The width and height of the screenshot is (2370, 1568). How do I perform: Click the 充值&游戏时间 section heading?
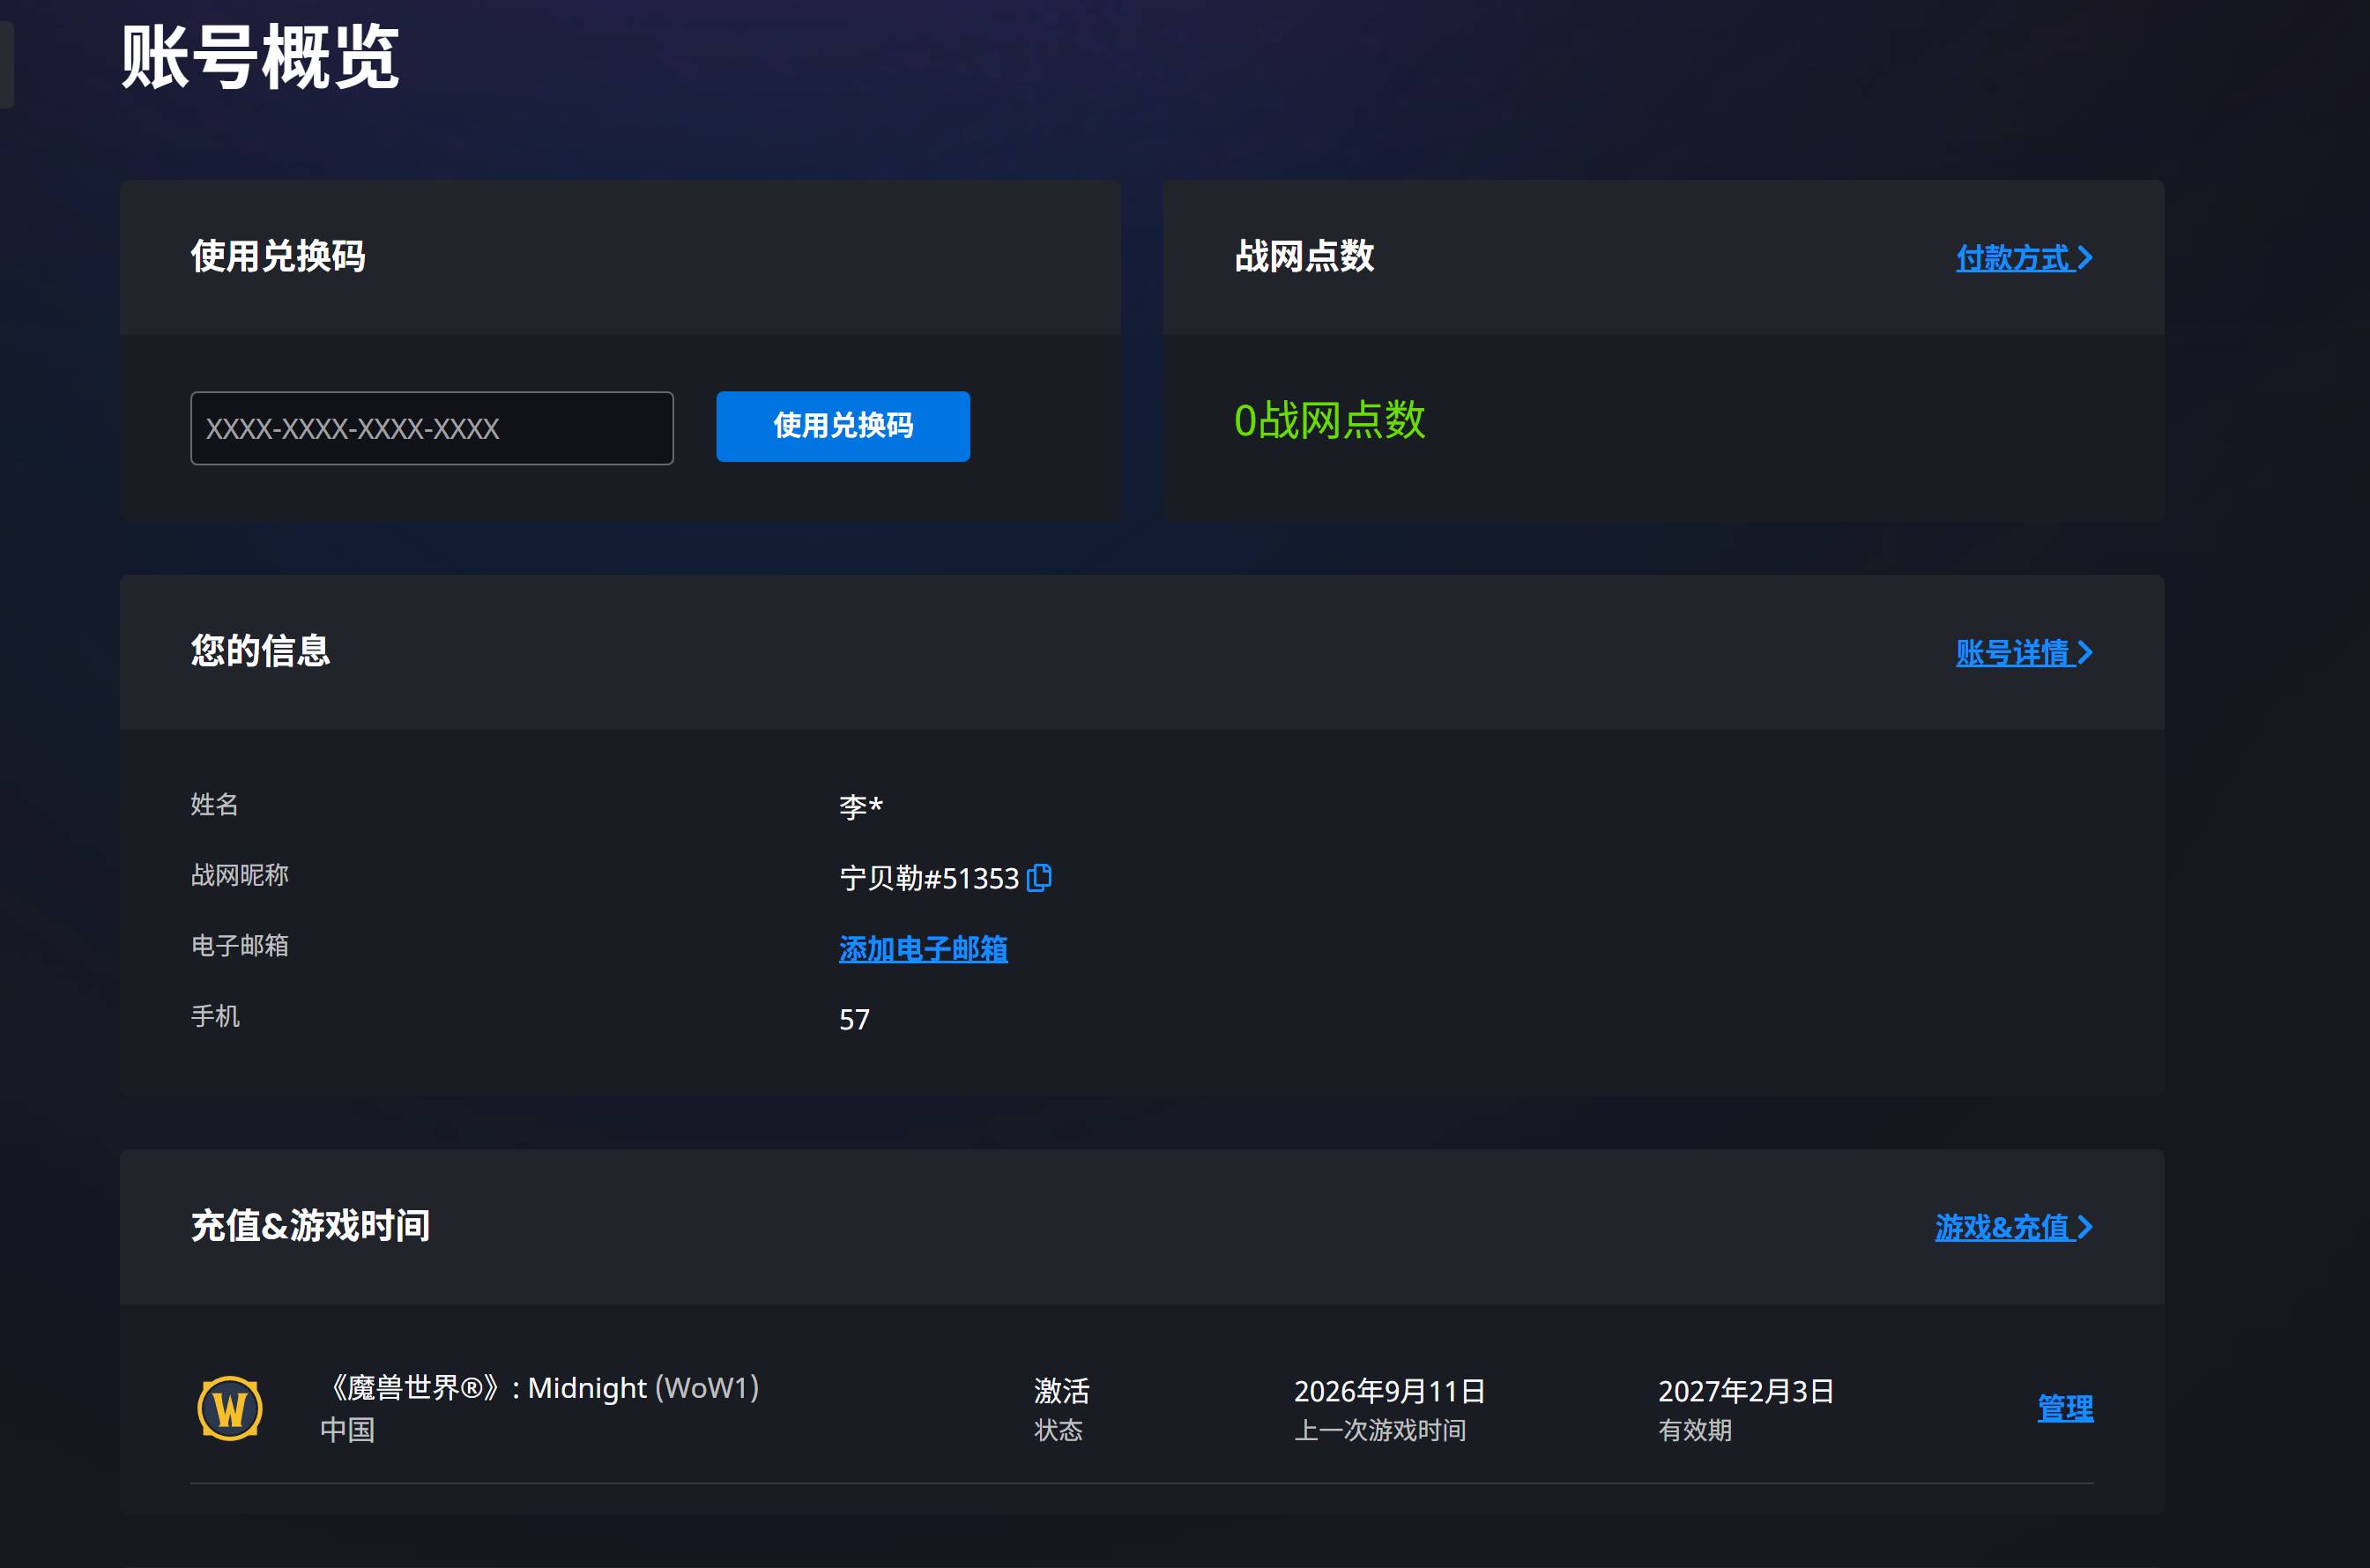coord(310,1225)
